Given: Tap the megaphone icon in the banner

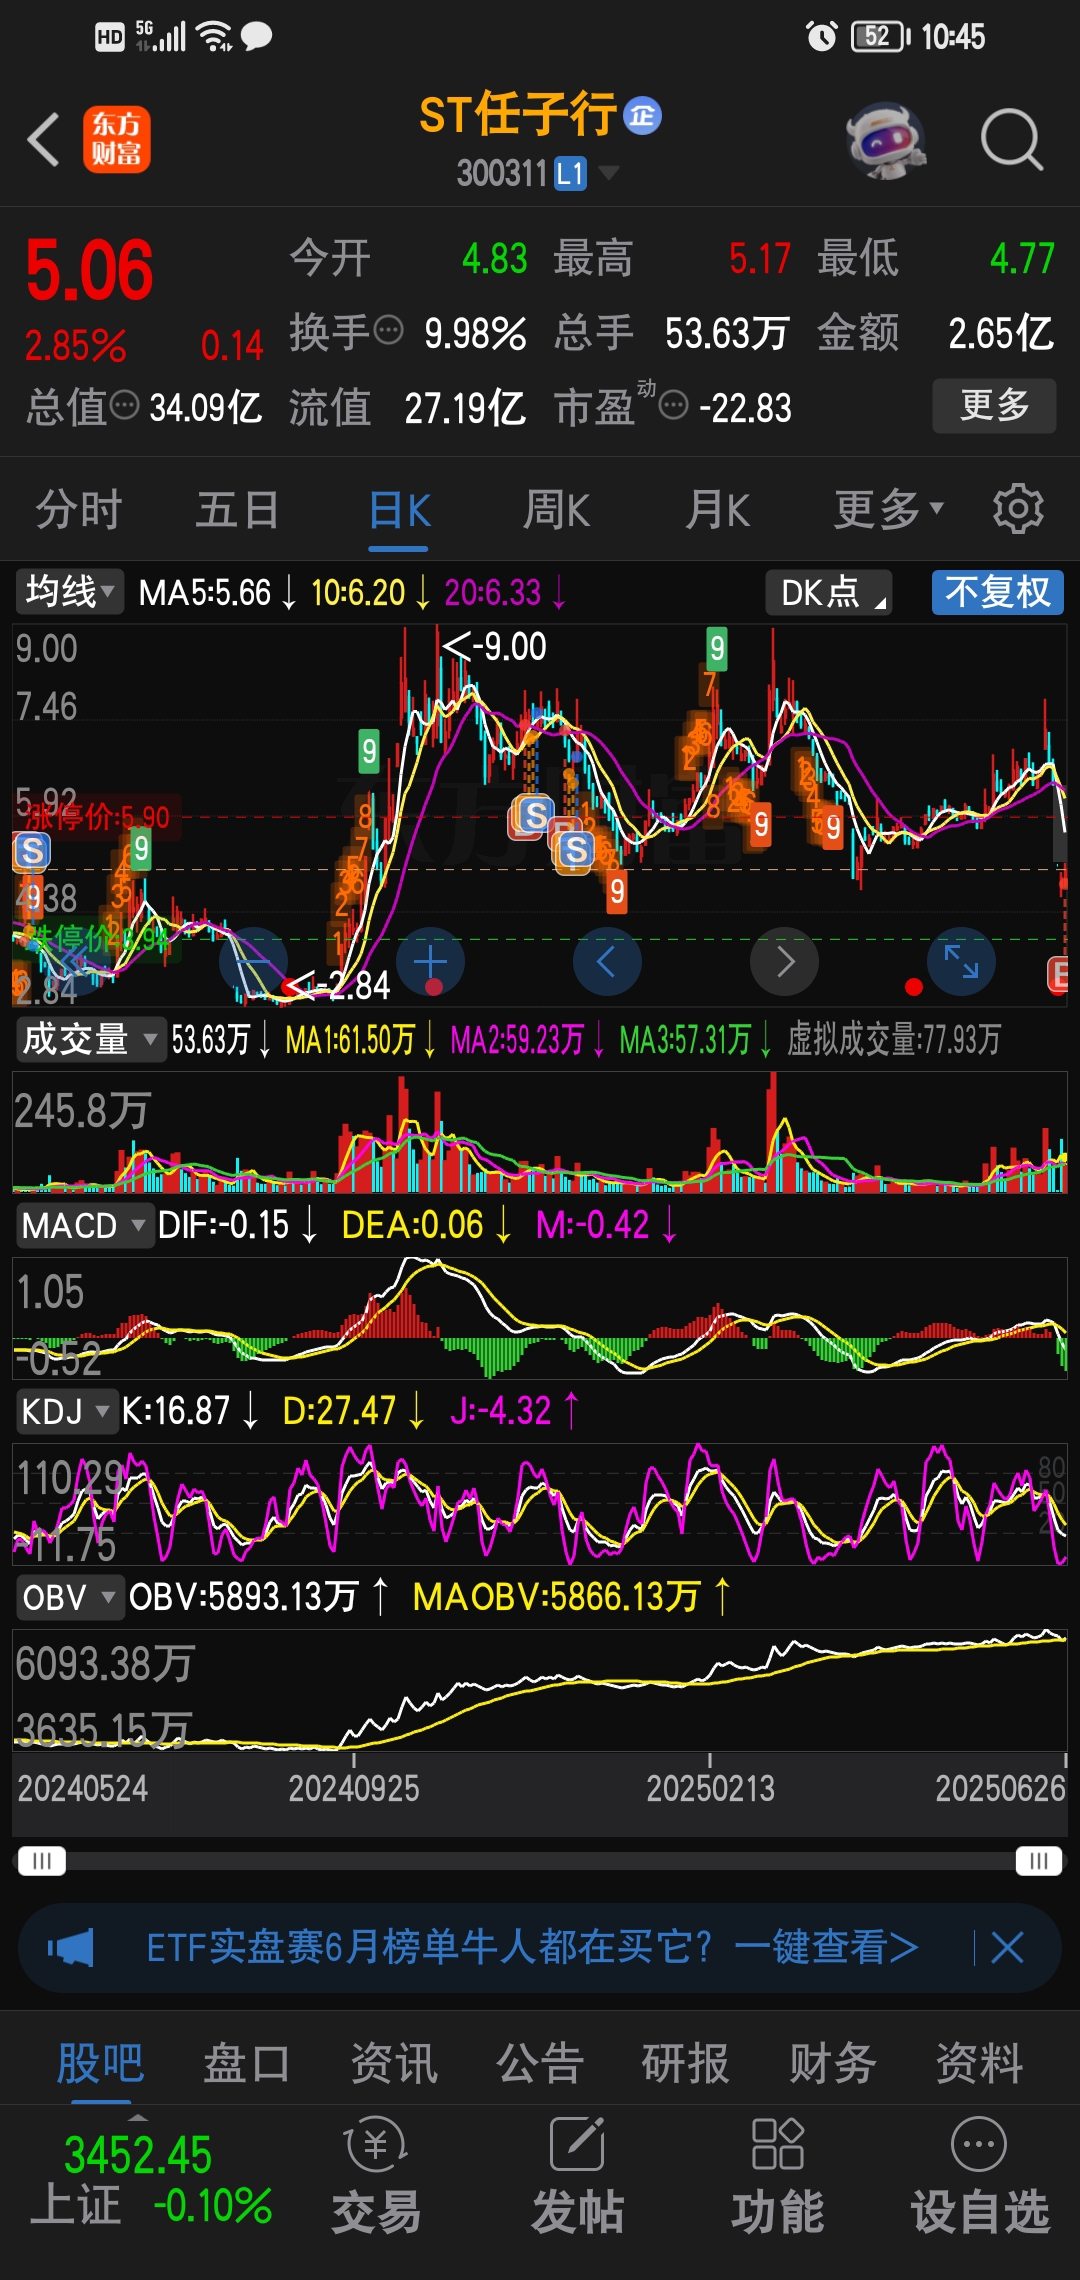Looking at the screenshot, I should (x=70, y=1947).
